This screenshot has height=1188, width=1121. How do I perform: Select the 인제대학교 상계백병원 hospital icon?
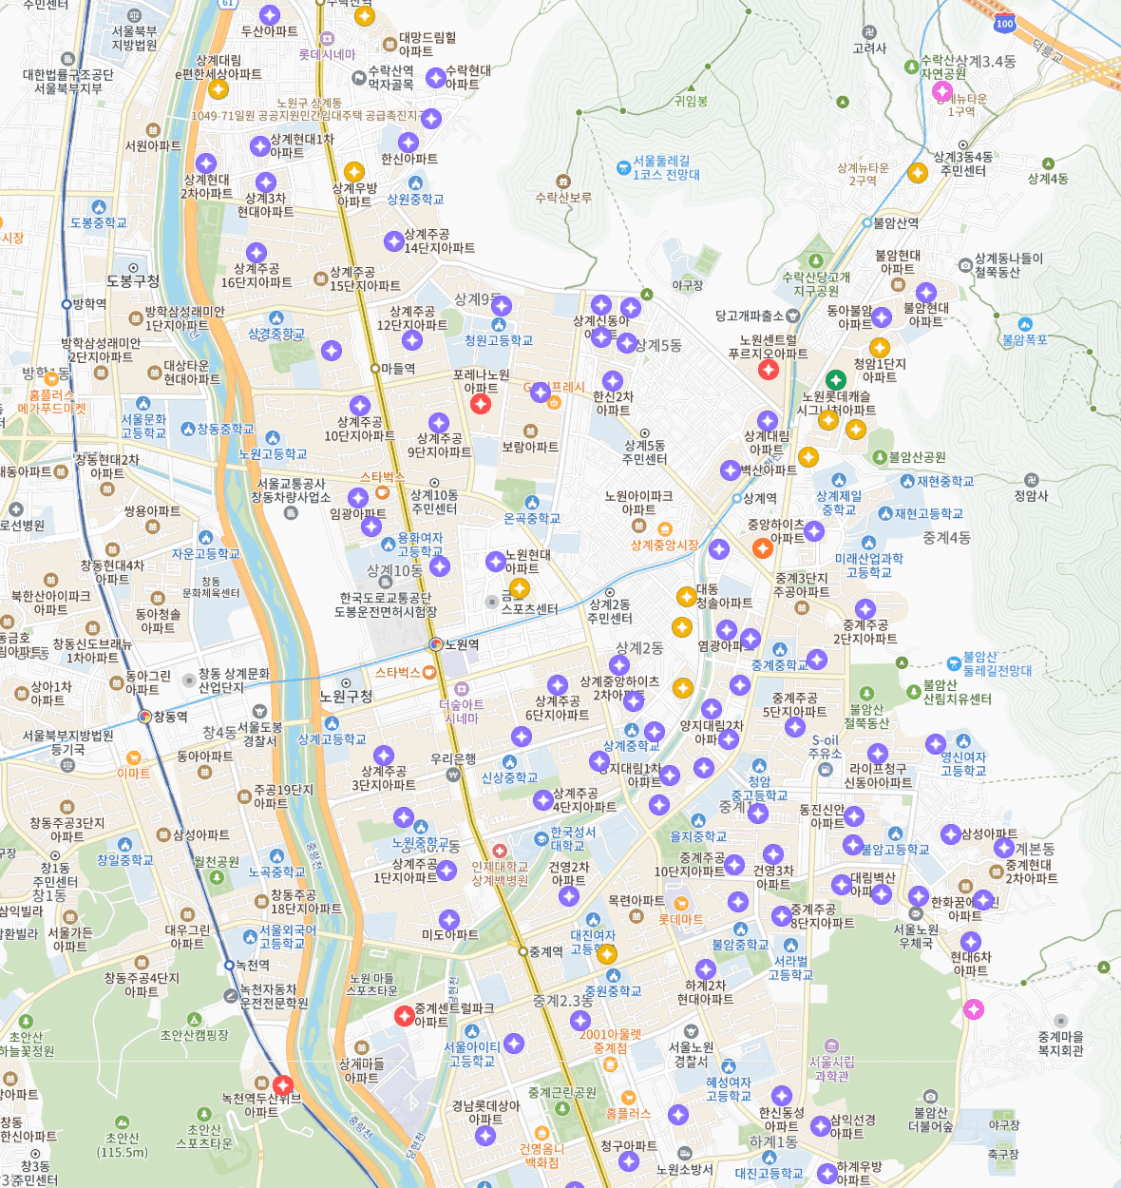tap(499, 851)
